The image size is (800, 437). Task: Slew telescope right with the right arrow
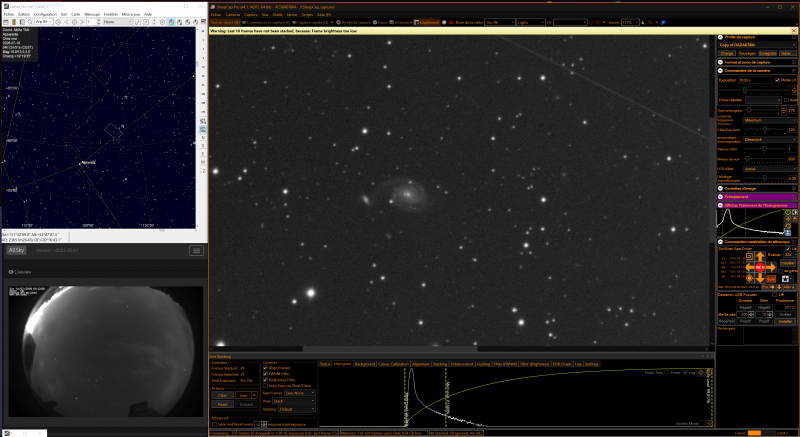click(770, 267)
